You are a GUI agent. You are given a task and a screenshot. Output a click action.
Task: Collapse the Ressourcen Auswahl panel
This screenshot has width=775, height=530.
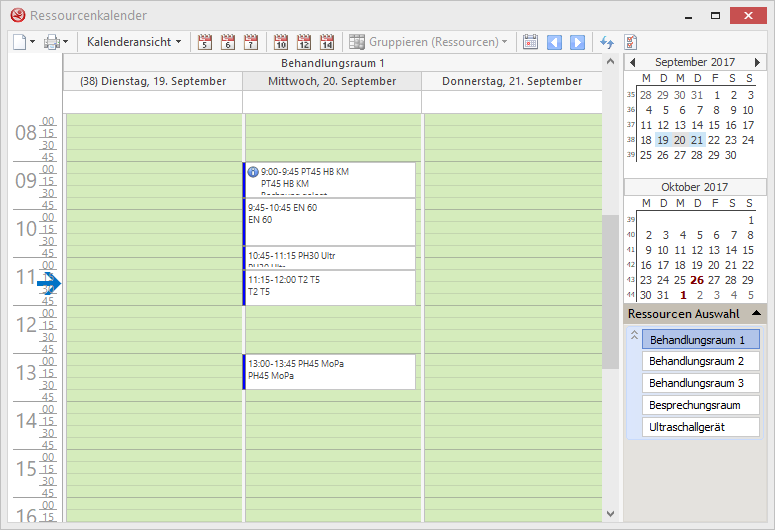pyautogui.click(x=757, y=313)
